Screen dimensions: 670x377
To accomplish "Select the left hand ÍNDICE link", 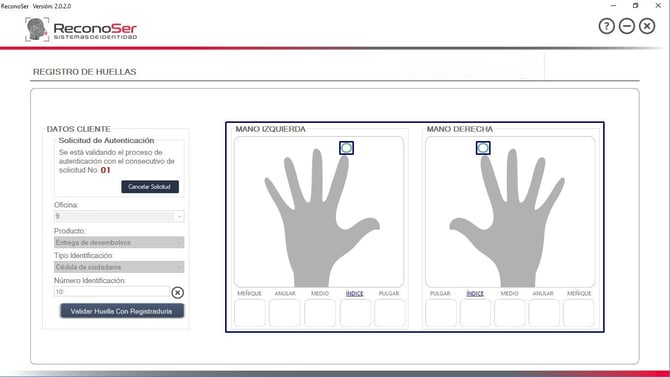I will click(355, 294).
